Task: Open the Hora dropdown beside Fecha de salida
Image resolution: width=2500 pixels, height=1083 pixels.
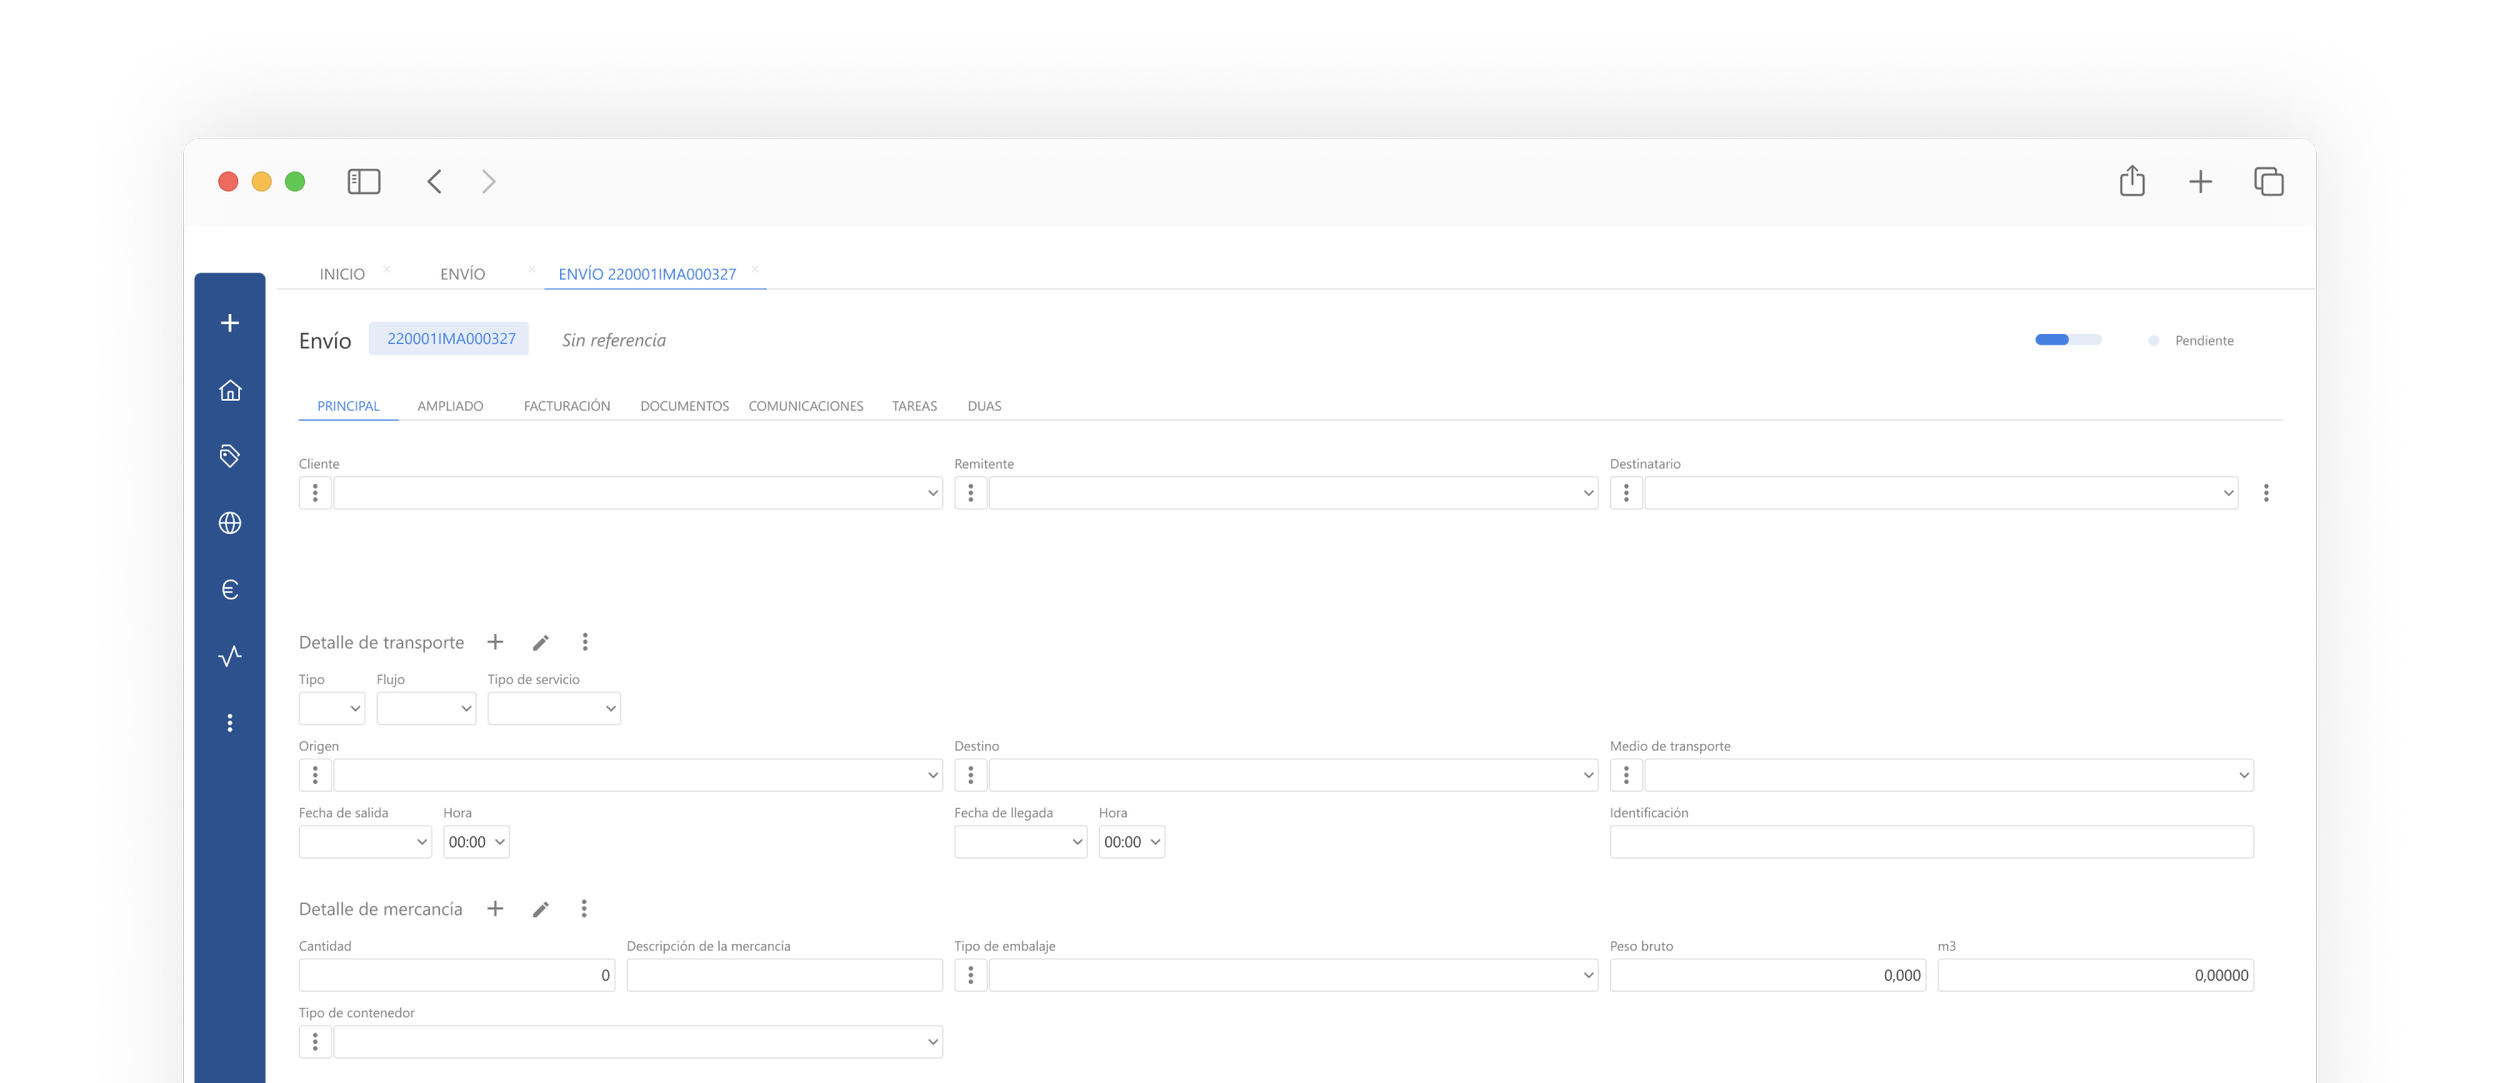Action: pyautogui.click(x=476, y=842)
